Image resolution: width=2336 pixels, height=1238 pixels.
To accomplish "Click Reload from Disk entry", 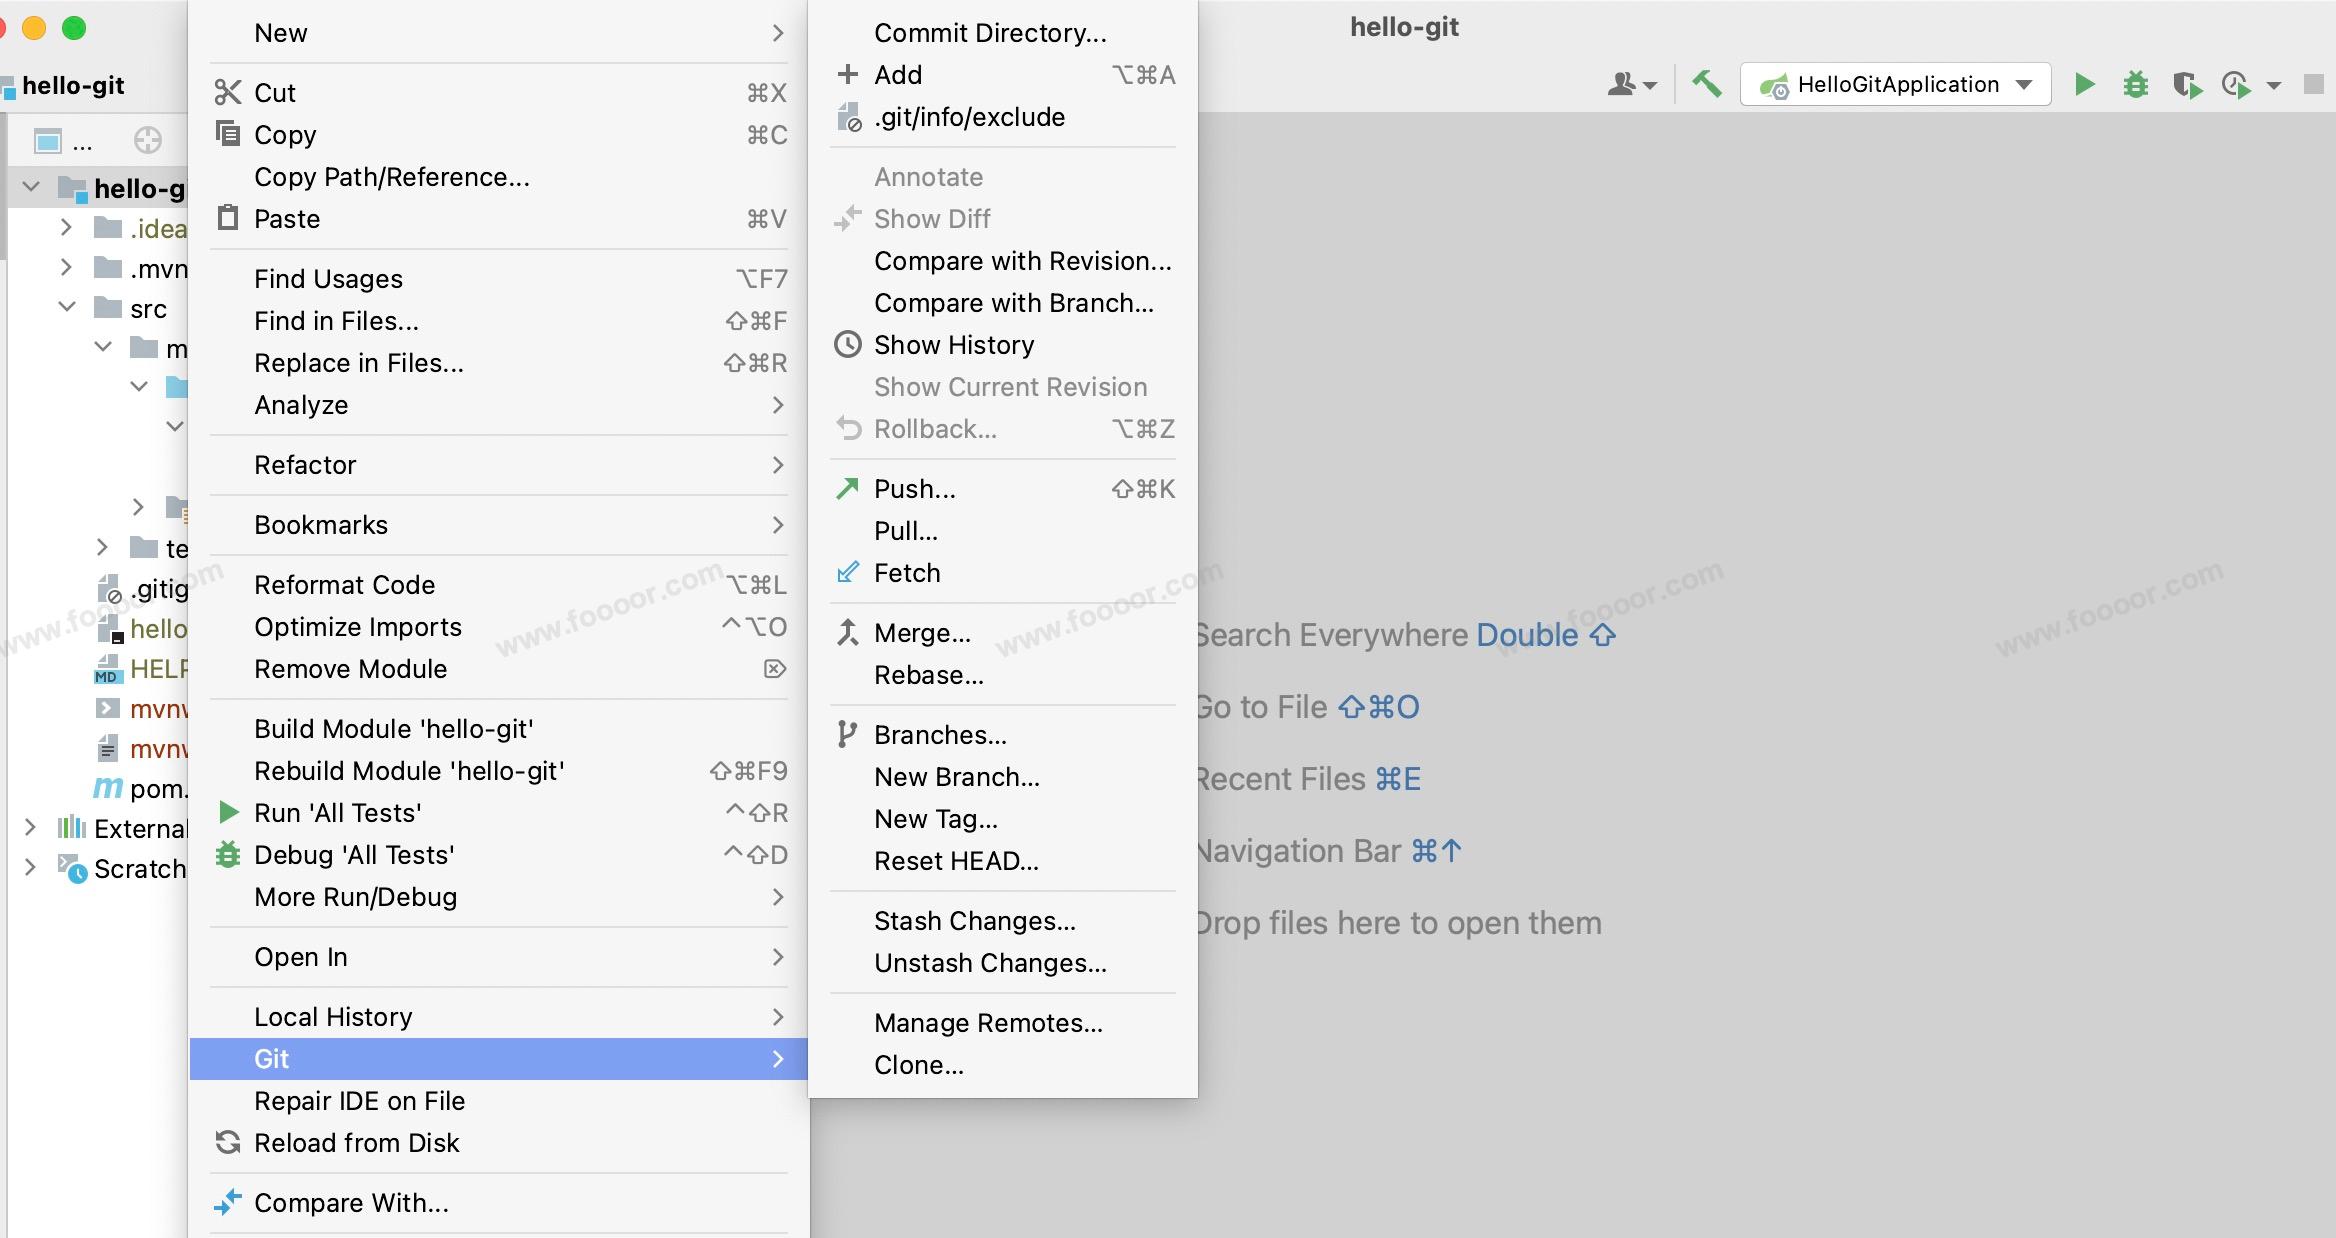I will coord(356,1143).
